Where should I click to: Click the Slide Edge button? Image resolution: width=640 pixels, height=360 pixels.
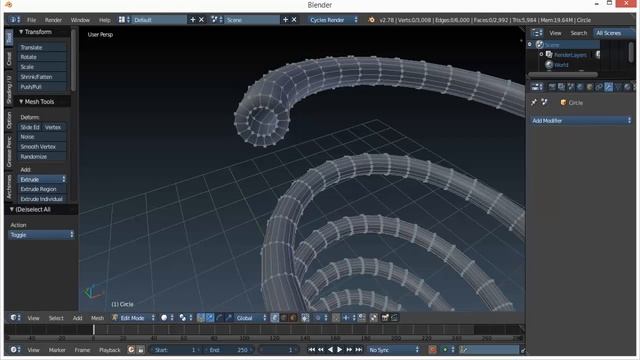(x=29, y=127)
